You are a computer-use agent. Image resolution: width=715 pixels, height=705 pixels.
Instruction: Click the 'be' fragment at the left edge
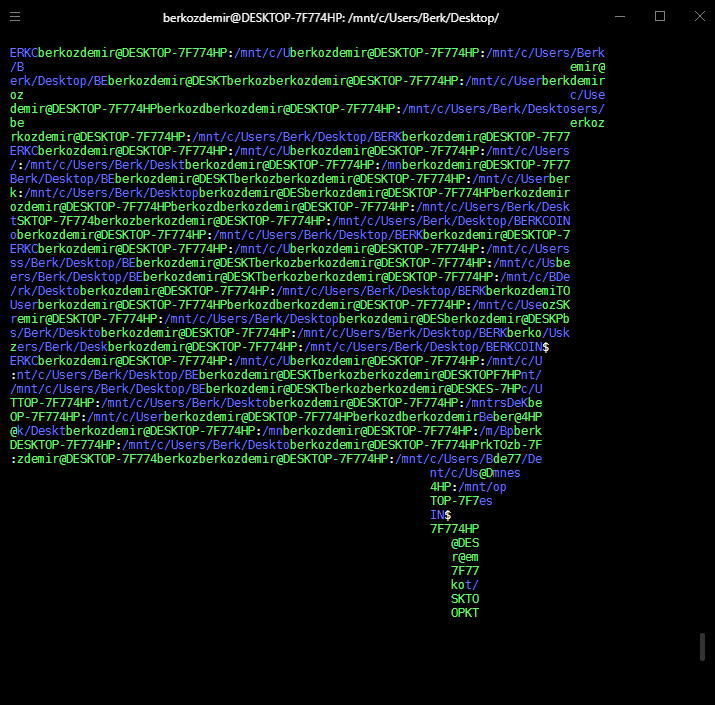[17, 123]
